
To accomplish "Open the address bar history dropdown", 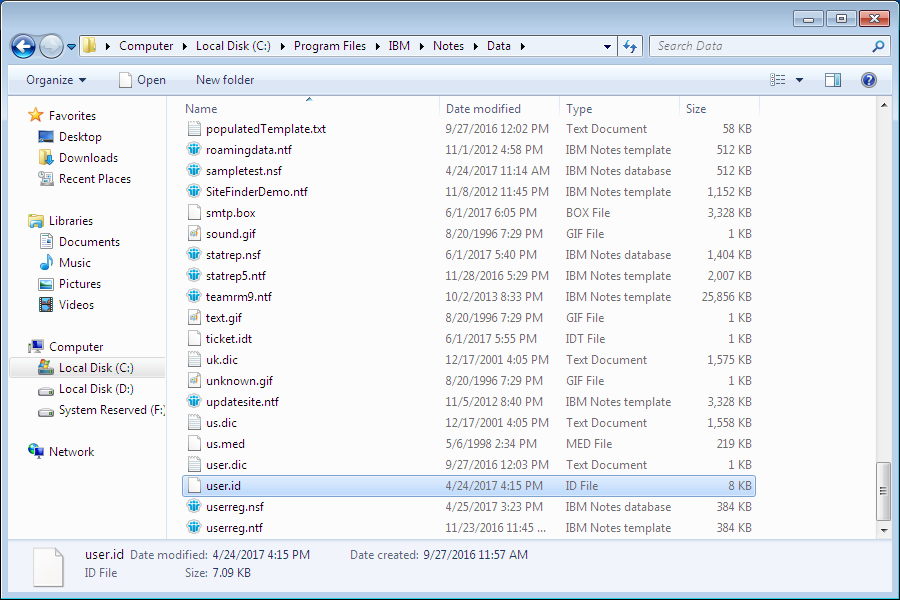I will [608, 46].
